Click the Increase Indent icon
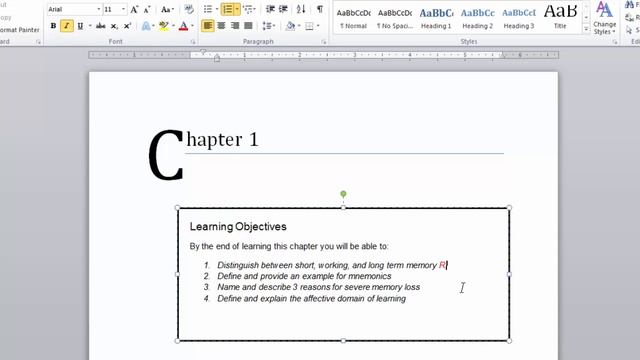The width and height of the screenshot is (640, 360). [283, 9]
